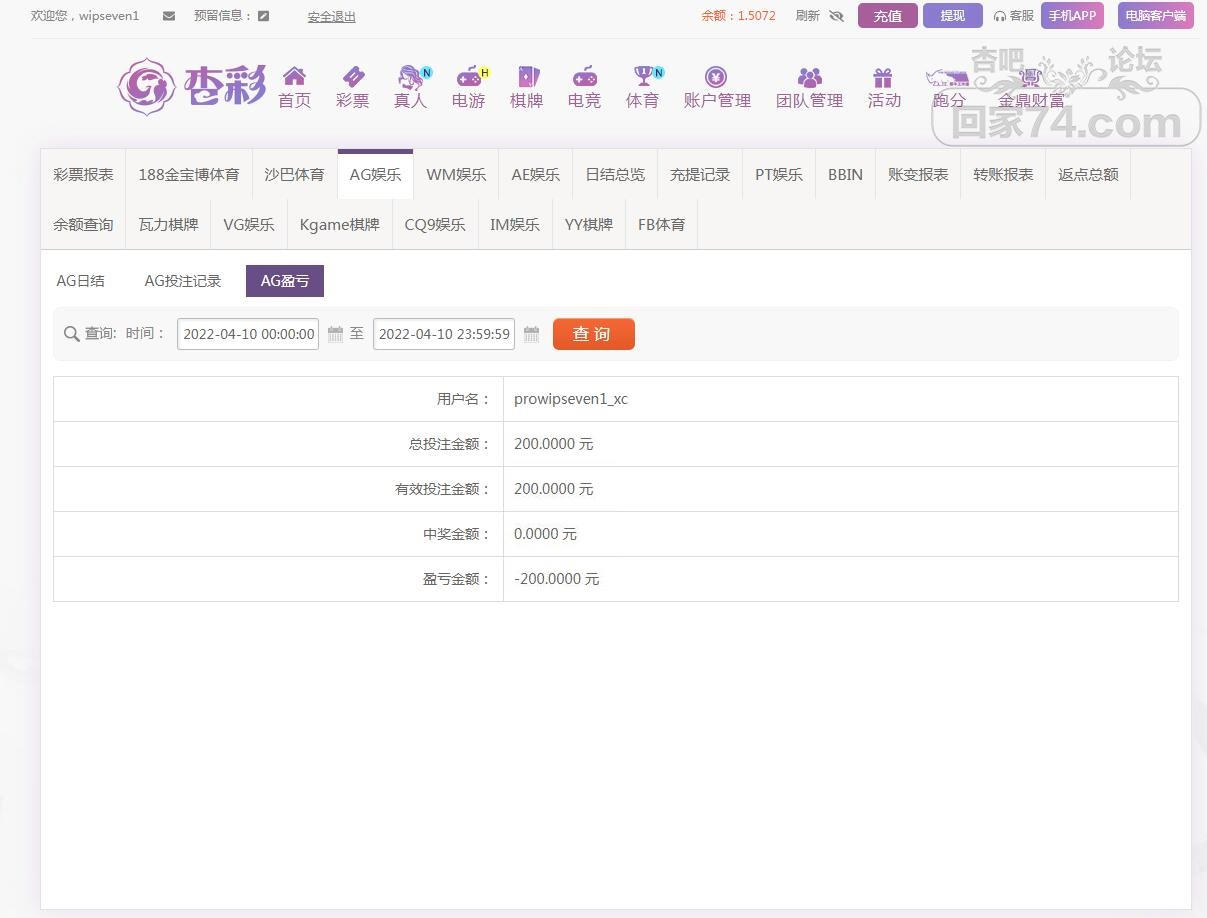Click the start time input field

click(248, 334)
